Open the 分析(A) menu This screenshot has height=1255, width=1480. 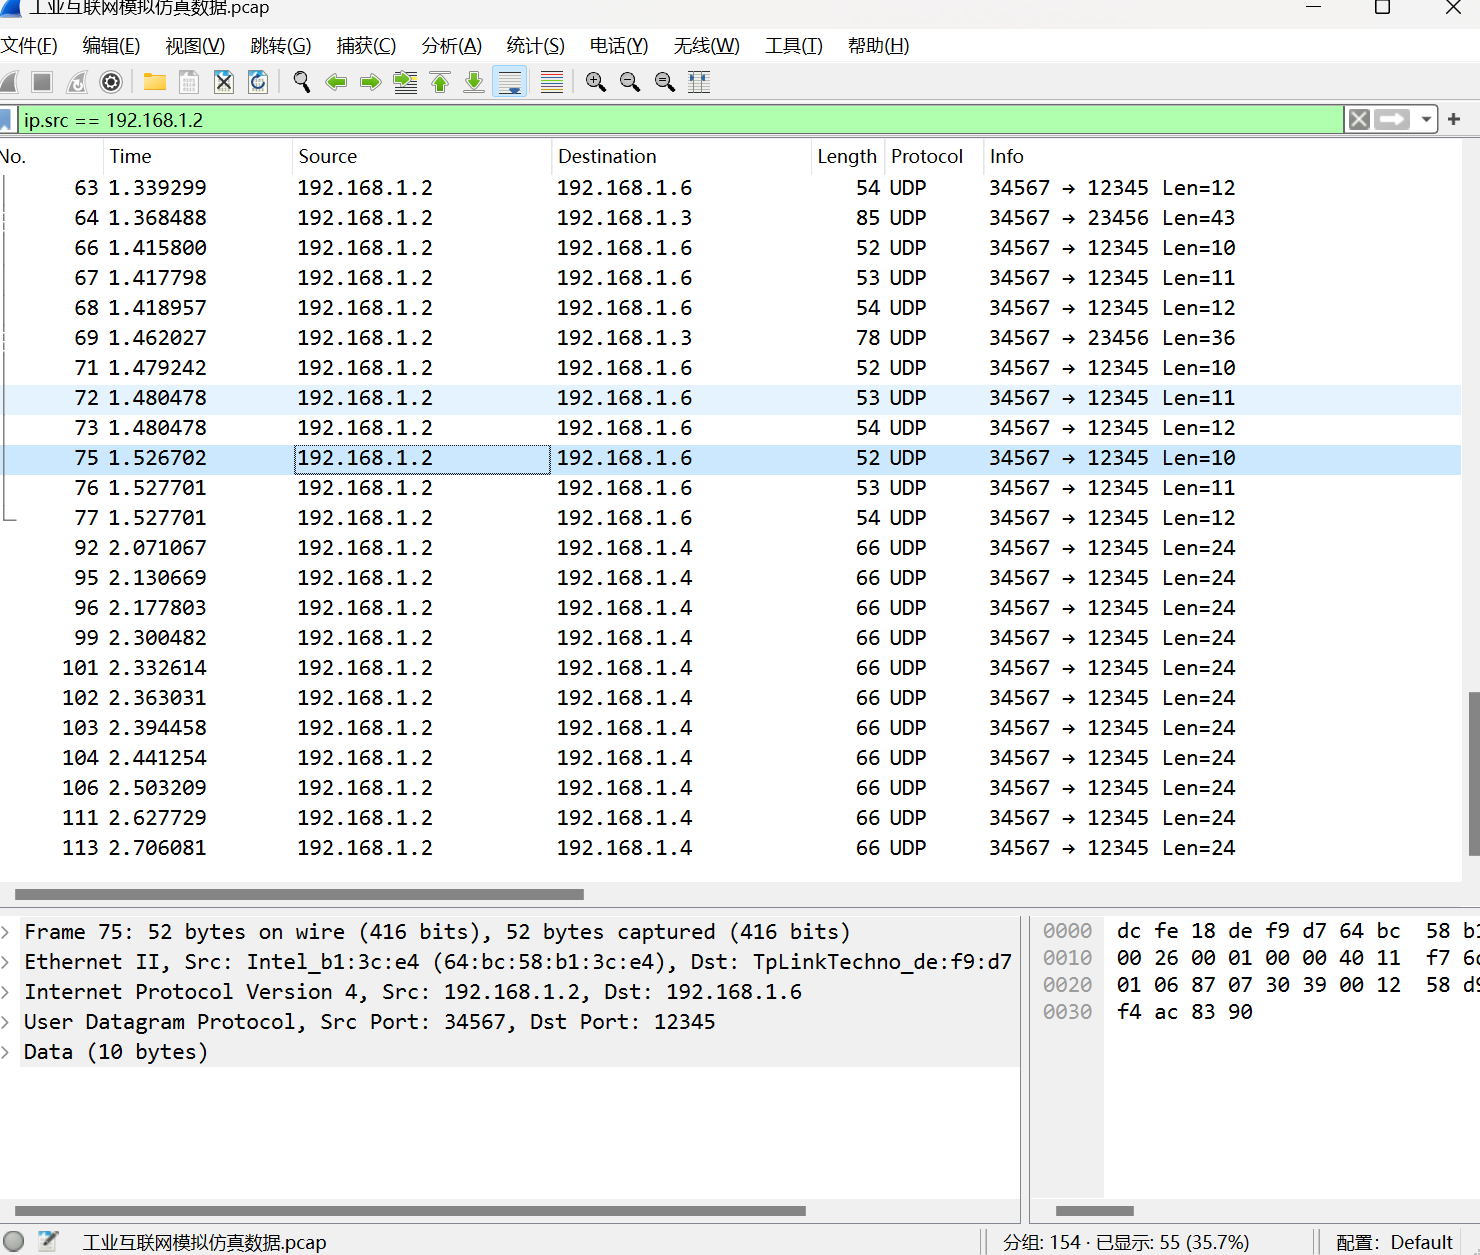[x=452, y=46]
